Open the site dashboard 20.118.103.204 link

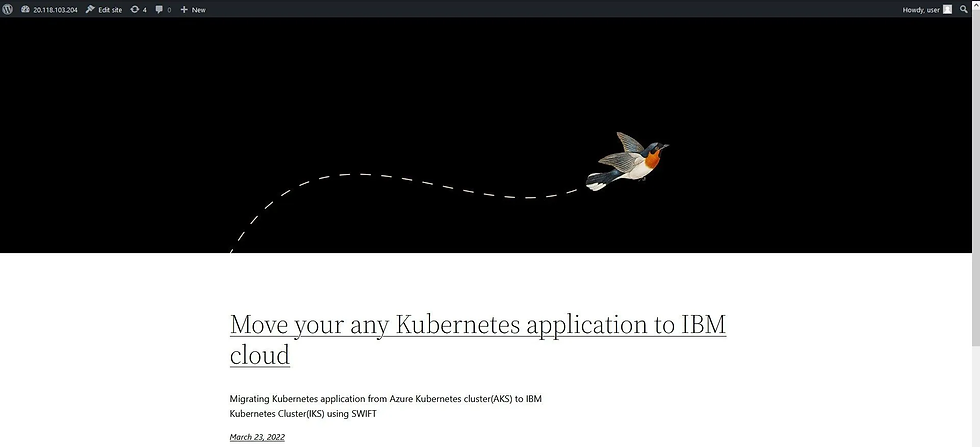pyautogui.click(x=49, y=9)
